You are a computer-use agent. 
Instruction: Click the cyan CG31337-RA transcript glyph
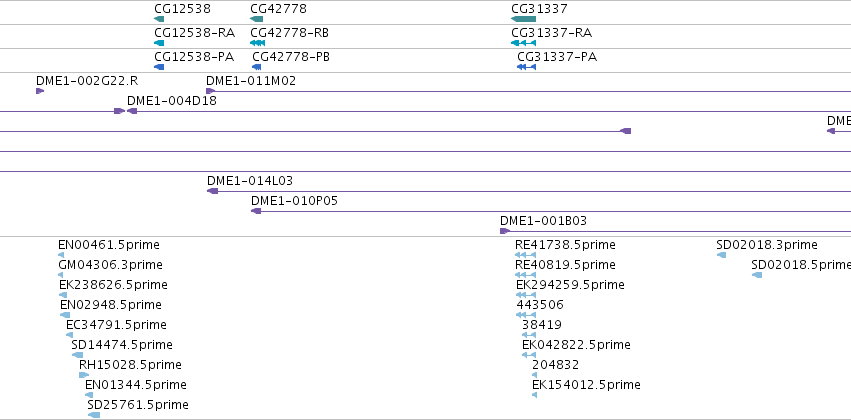[523, 43]
